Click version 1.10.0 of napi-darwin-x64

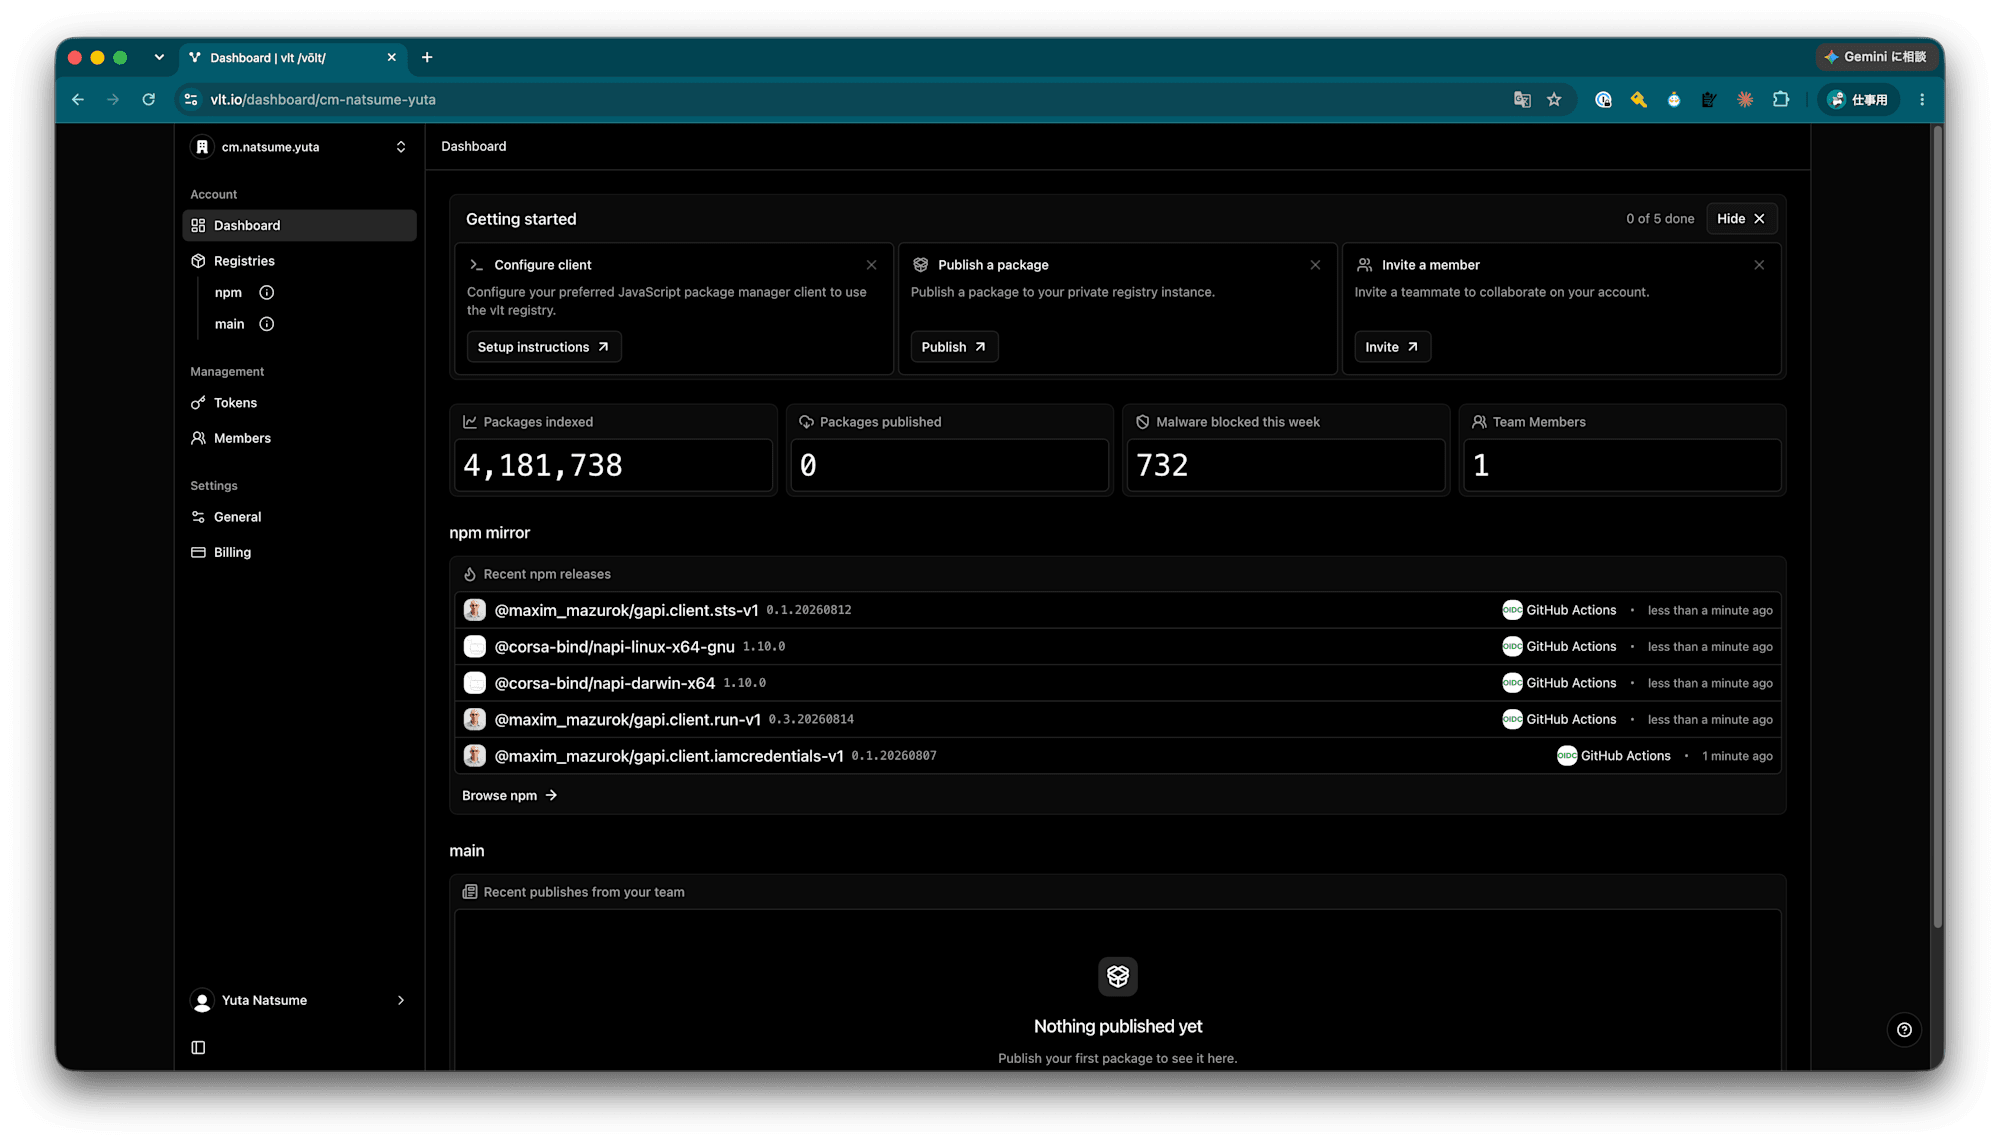click(x=744, y=683)
